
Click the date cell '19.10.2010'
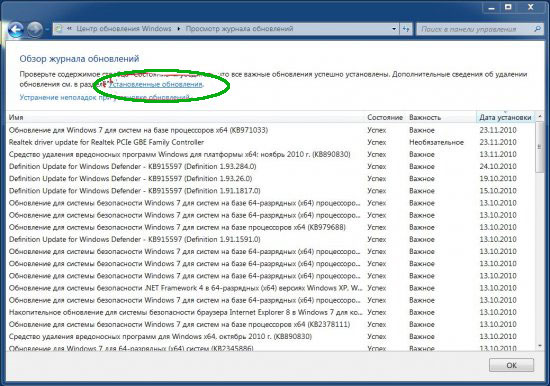[x=498, y=179]
